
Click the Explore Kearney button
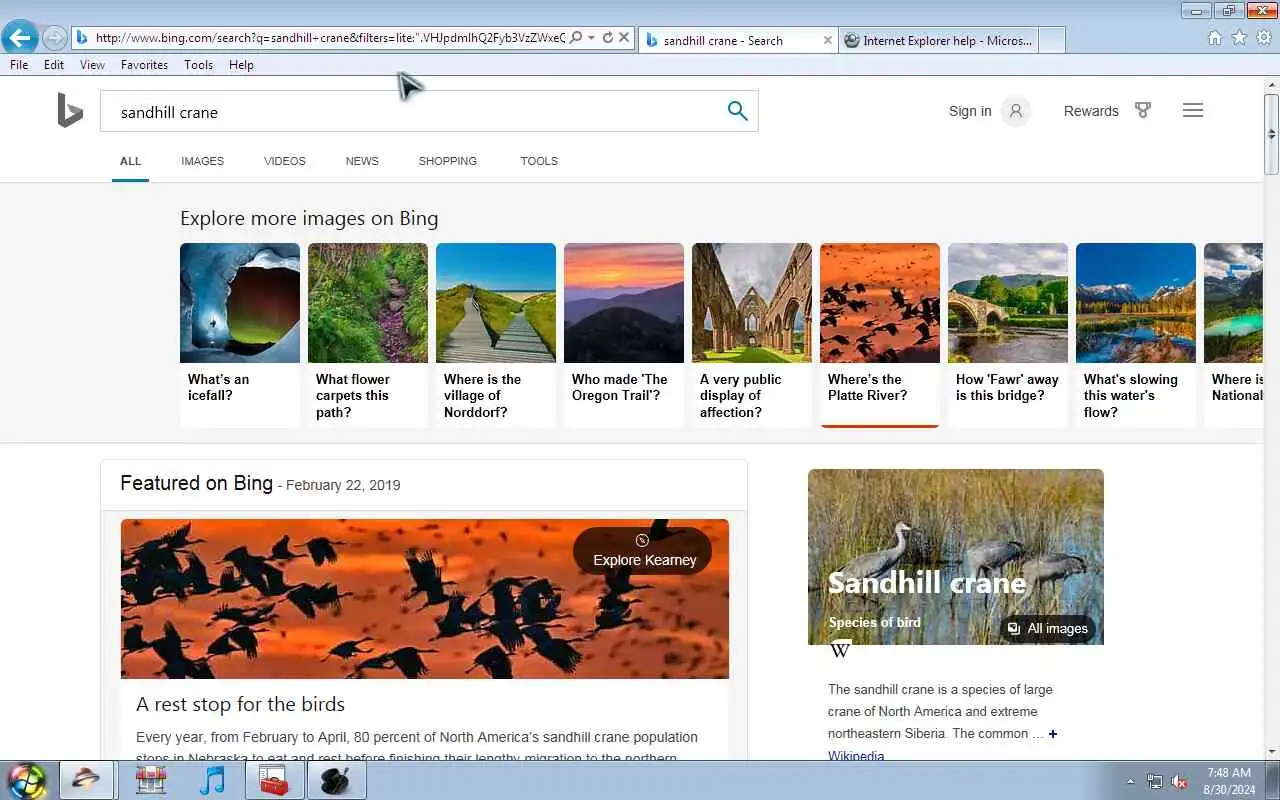(643, 551)
